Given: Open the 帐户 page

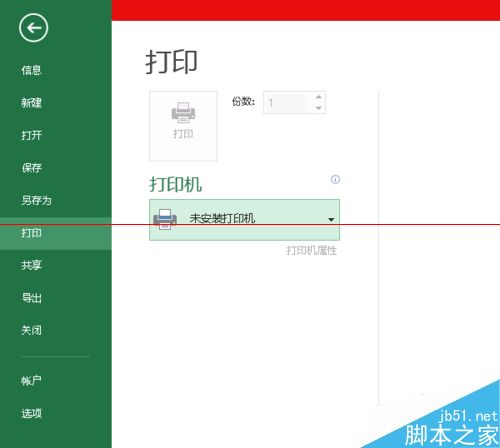Looking at the screenshot, I should pyautogui.click(x=31, y=380).
